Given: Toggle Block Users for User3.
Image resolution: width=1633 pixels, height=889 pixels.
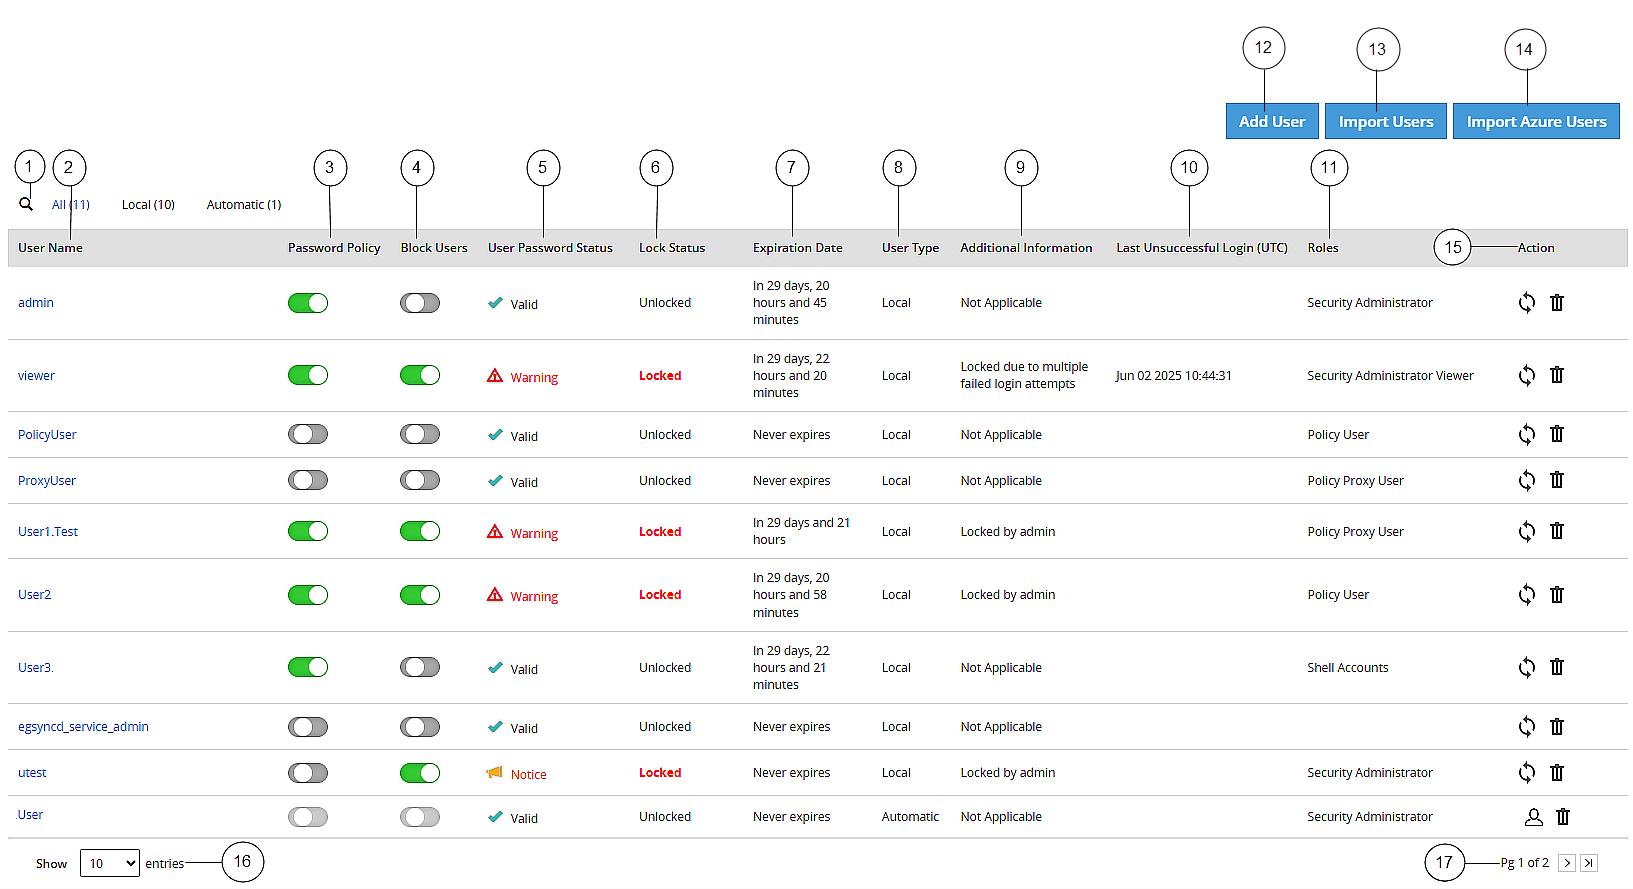Looking at the screenshot, I should (420, 667).
